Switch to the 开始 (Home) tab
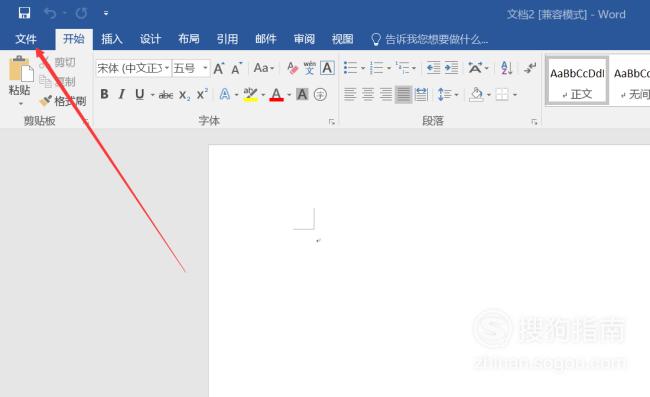 tap(74, 39)
